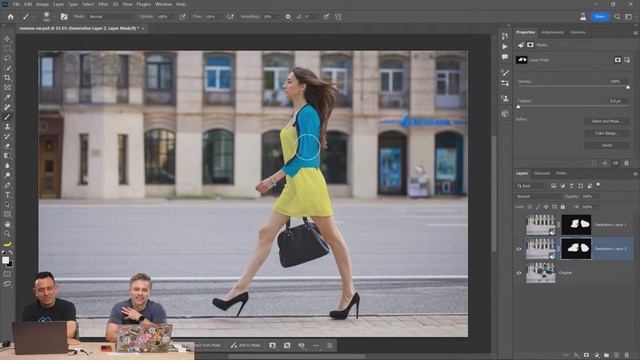This screenshot has width=640, height=360.
Task: Add a layer mask from Layers panel bottom
Action: (587, 356)
